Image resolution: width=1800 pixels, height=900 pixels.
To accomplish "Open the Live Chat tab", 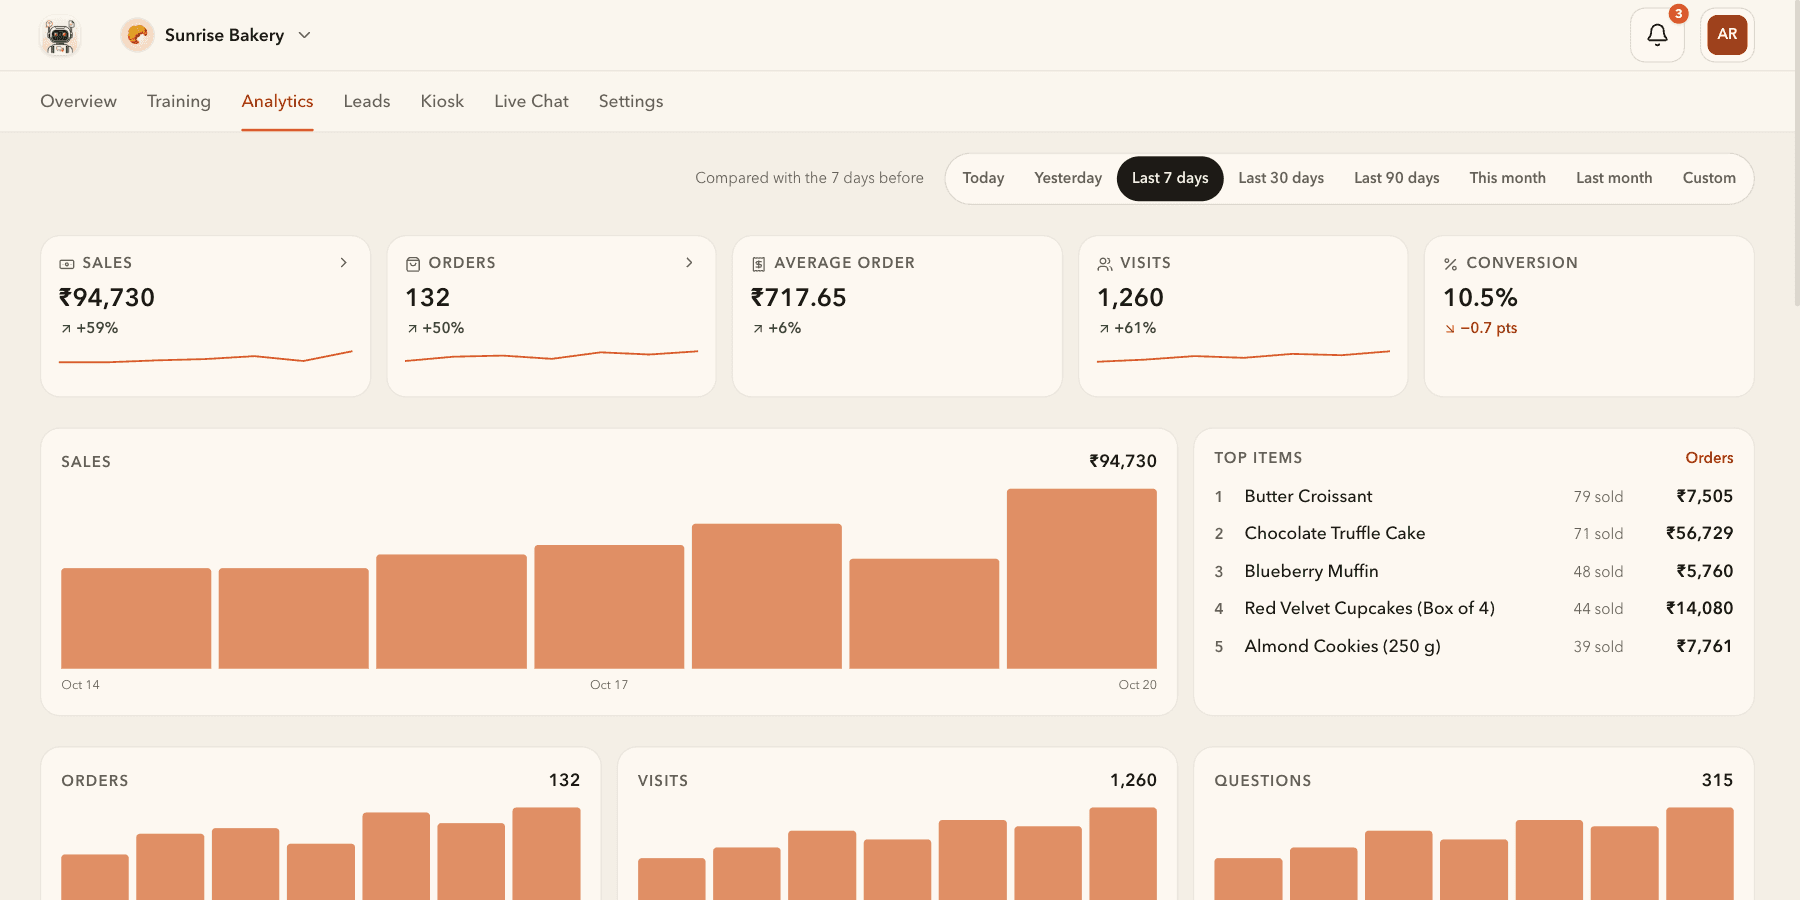I will click(531, 101).
